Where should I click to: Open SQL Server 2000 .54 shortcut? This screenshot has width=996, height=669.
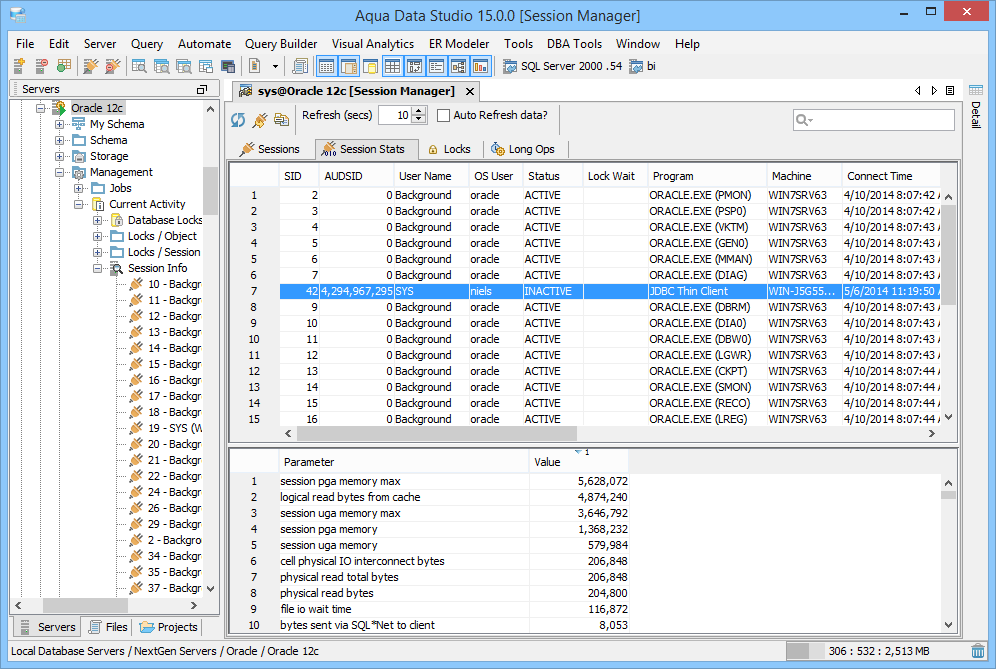(563, 66)
